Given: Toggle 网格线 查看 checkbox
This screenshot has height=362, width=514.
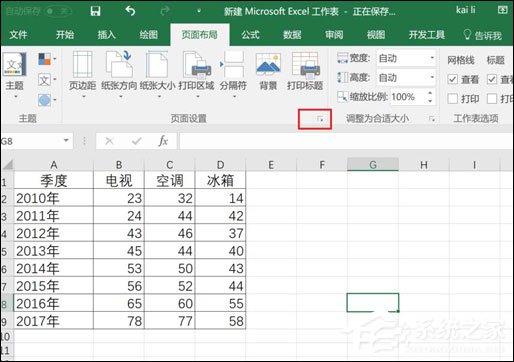Looking at the screenshot, I should [x=452, y=79].
